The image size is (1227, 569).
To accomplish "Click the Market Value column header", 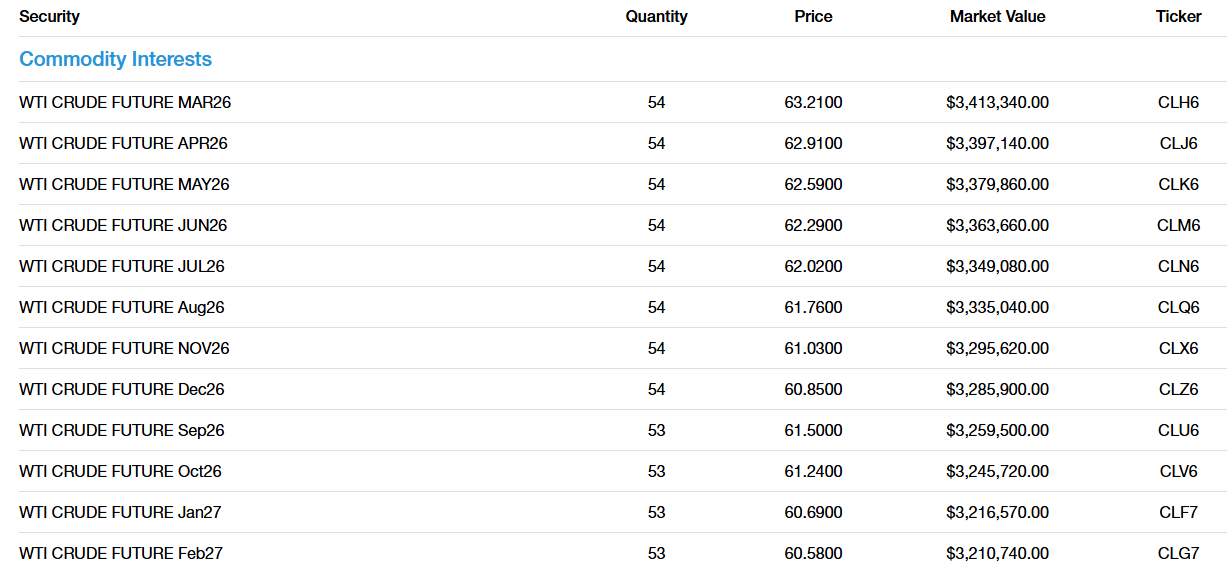I will tap(997, 16).
